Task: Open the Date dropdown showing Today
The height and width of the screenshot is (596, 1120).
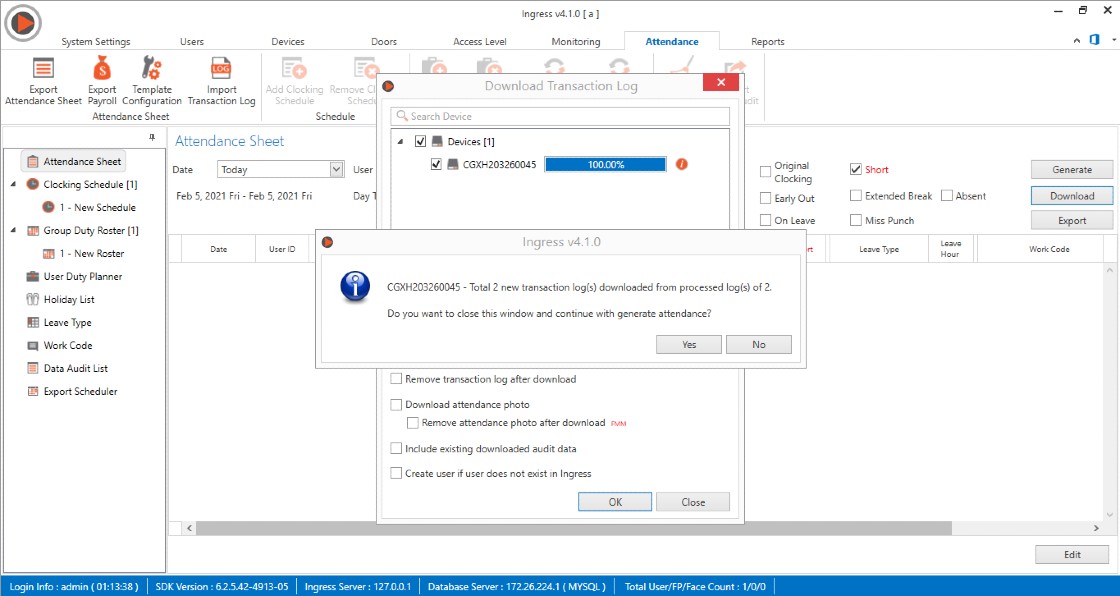Action: pyautogui.click(x=281, y=169)
